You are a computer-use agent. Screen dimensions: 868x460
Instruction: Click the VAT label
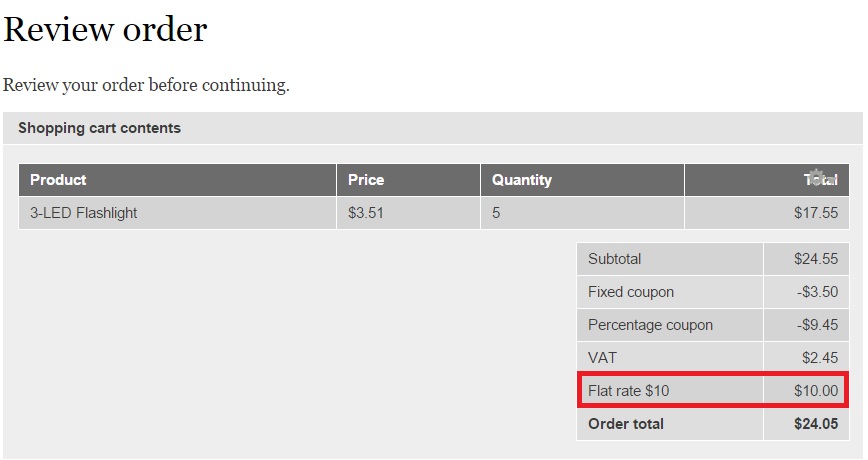(602, 358)
